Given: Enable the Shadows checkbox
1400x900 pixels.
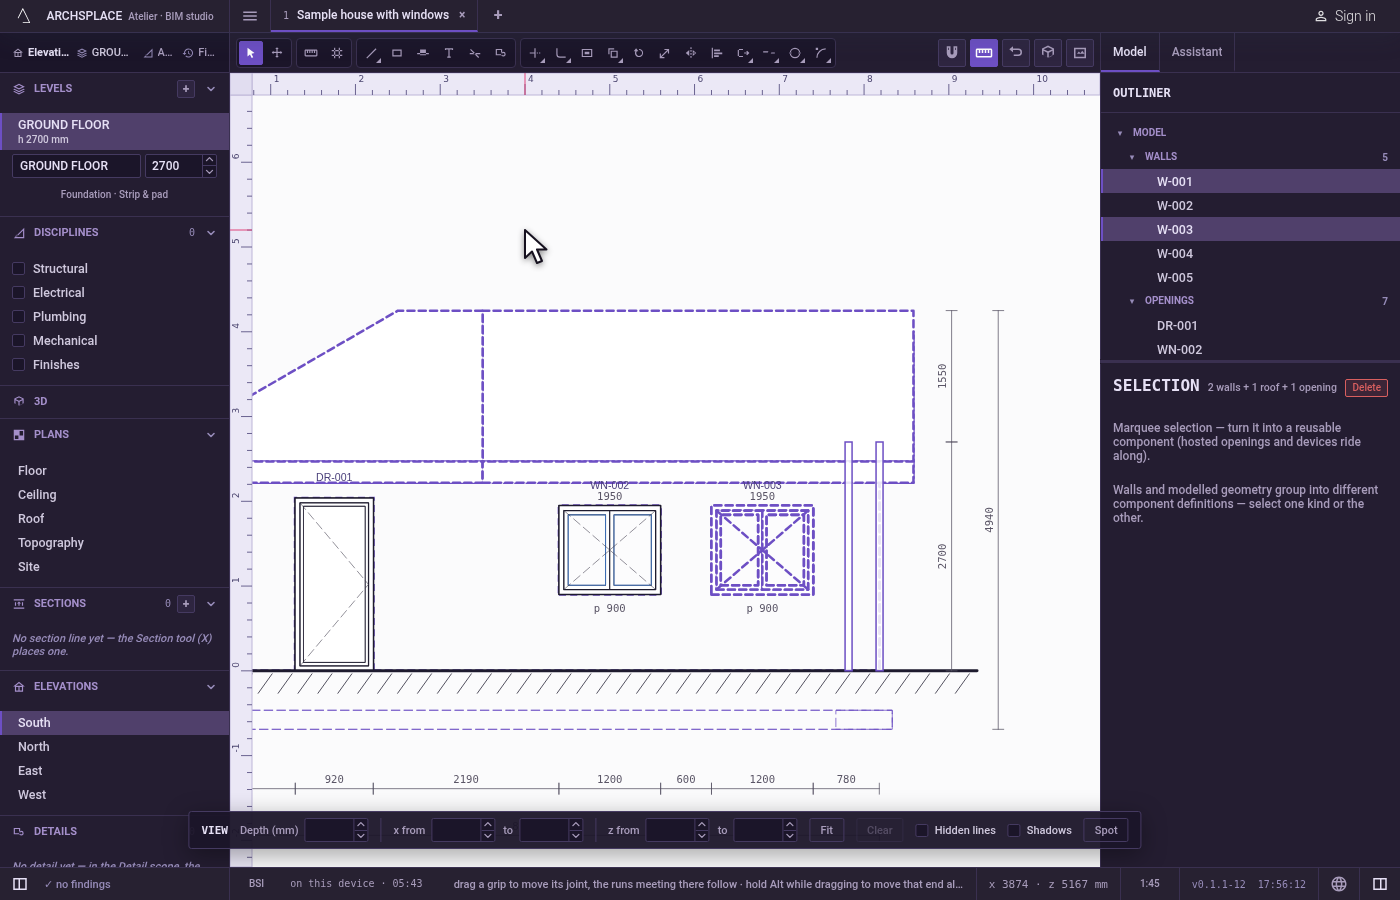Looking at the screenshot, I should [x=1014, y=830].
